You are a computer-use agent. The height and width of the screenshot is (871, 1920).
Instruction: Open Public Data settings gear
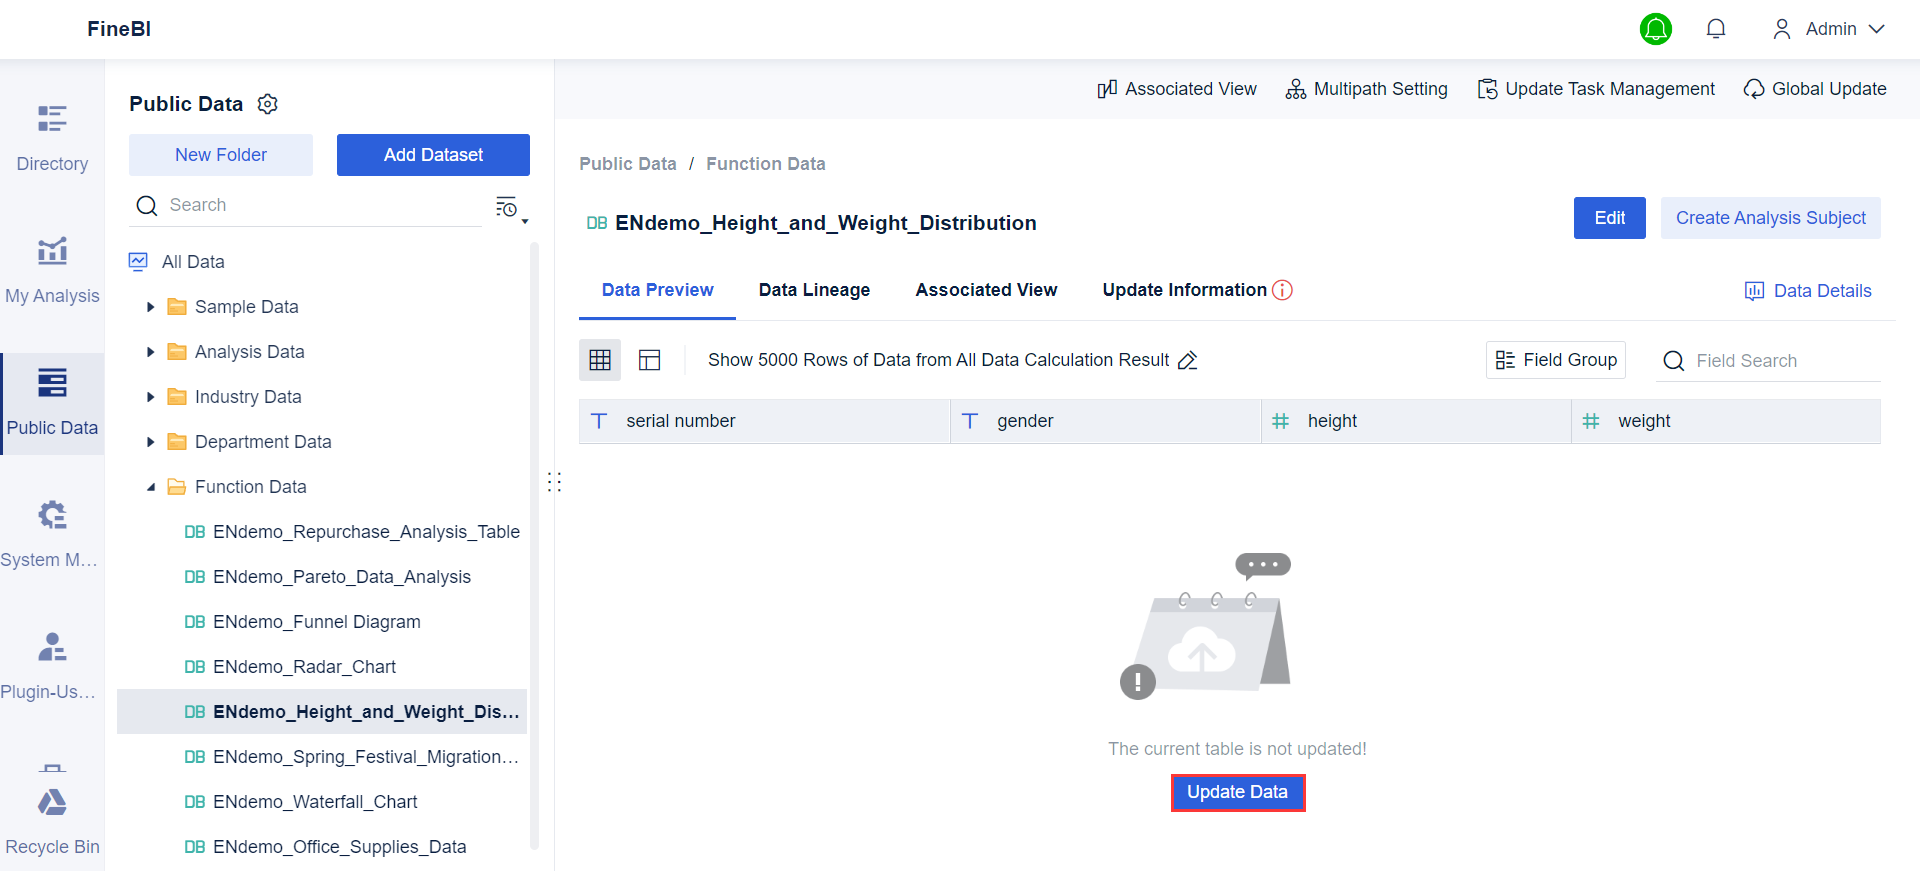(x=267, y=104)
